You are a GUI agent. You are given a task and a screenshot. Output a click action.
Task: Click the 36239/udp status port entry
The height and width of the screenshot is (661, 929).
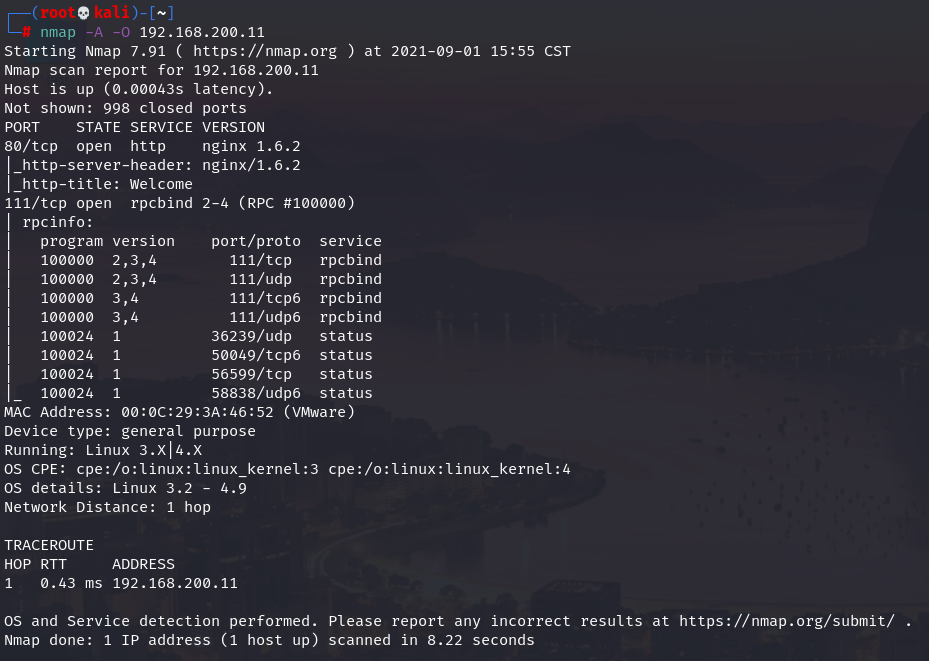251,336
